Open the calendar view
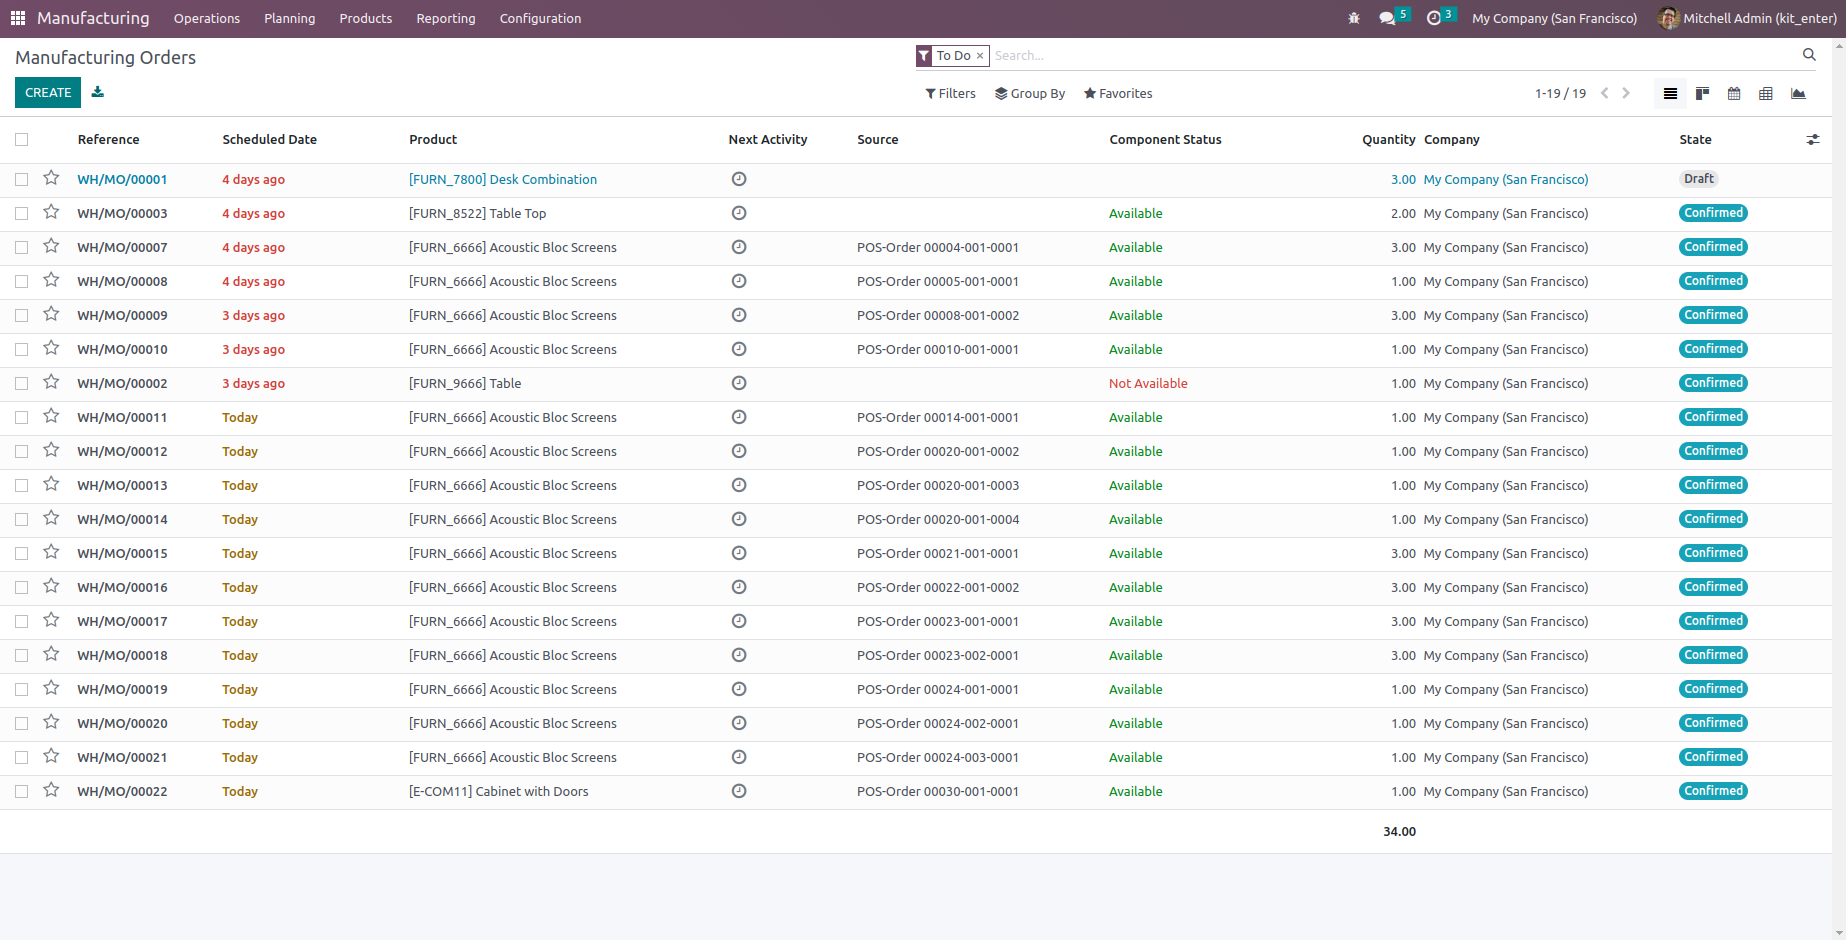 click(x=1734, y=93)
